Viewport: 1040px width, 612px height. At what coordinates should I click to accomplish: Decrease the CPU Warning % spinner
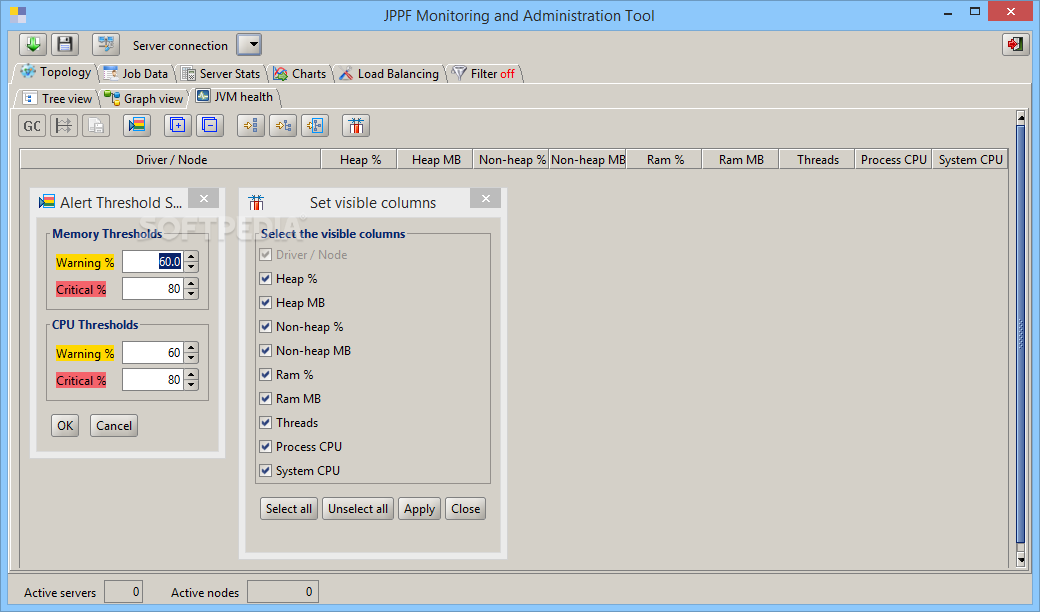pyautogui.click(x=191, y=358)
